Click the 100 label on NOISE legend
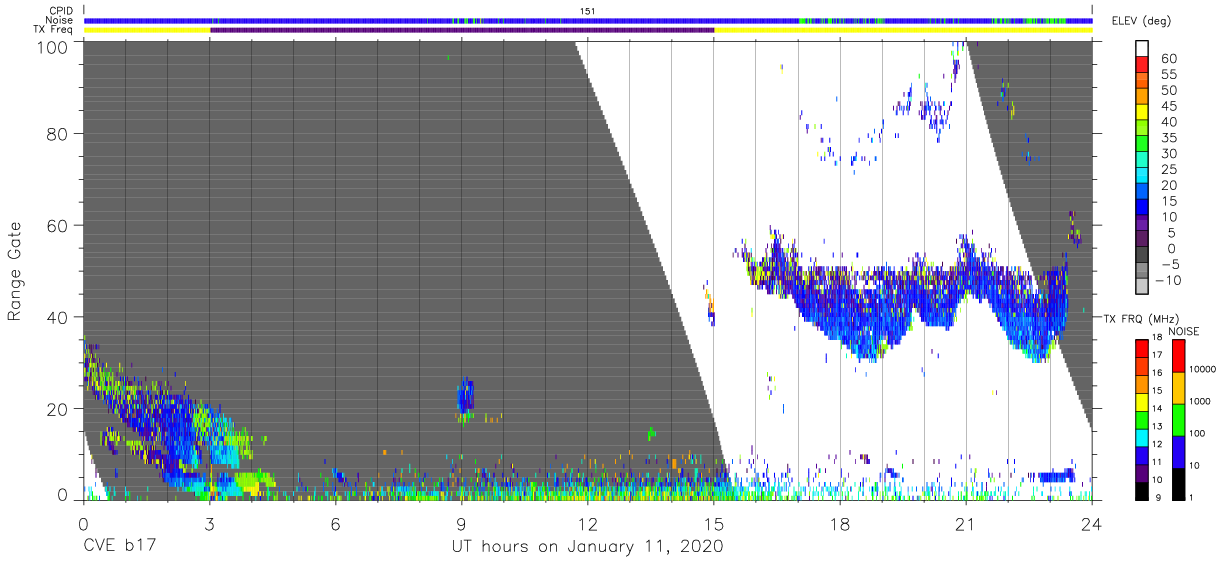 tap(1199, 434)
